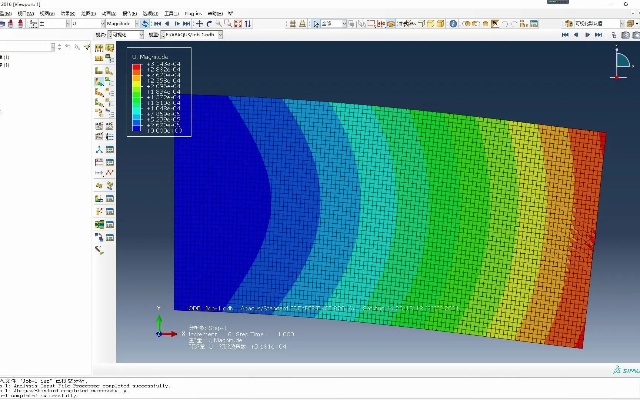Step to next frame in the toolbar
The image size is (640, 400).
click(x=177, y=24)
